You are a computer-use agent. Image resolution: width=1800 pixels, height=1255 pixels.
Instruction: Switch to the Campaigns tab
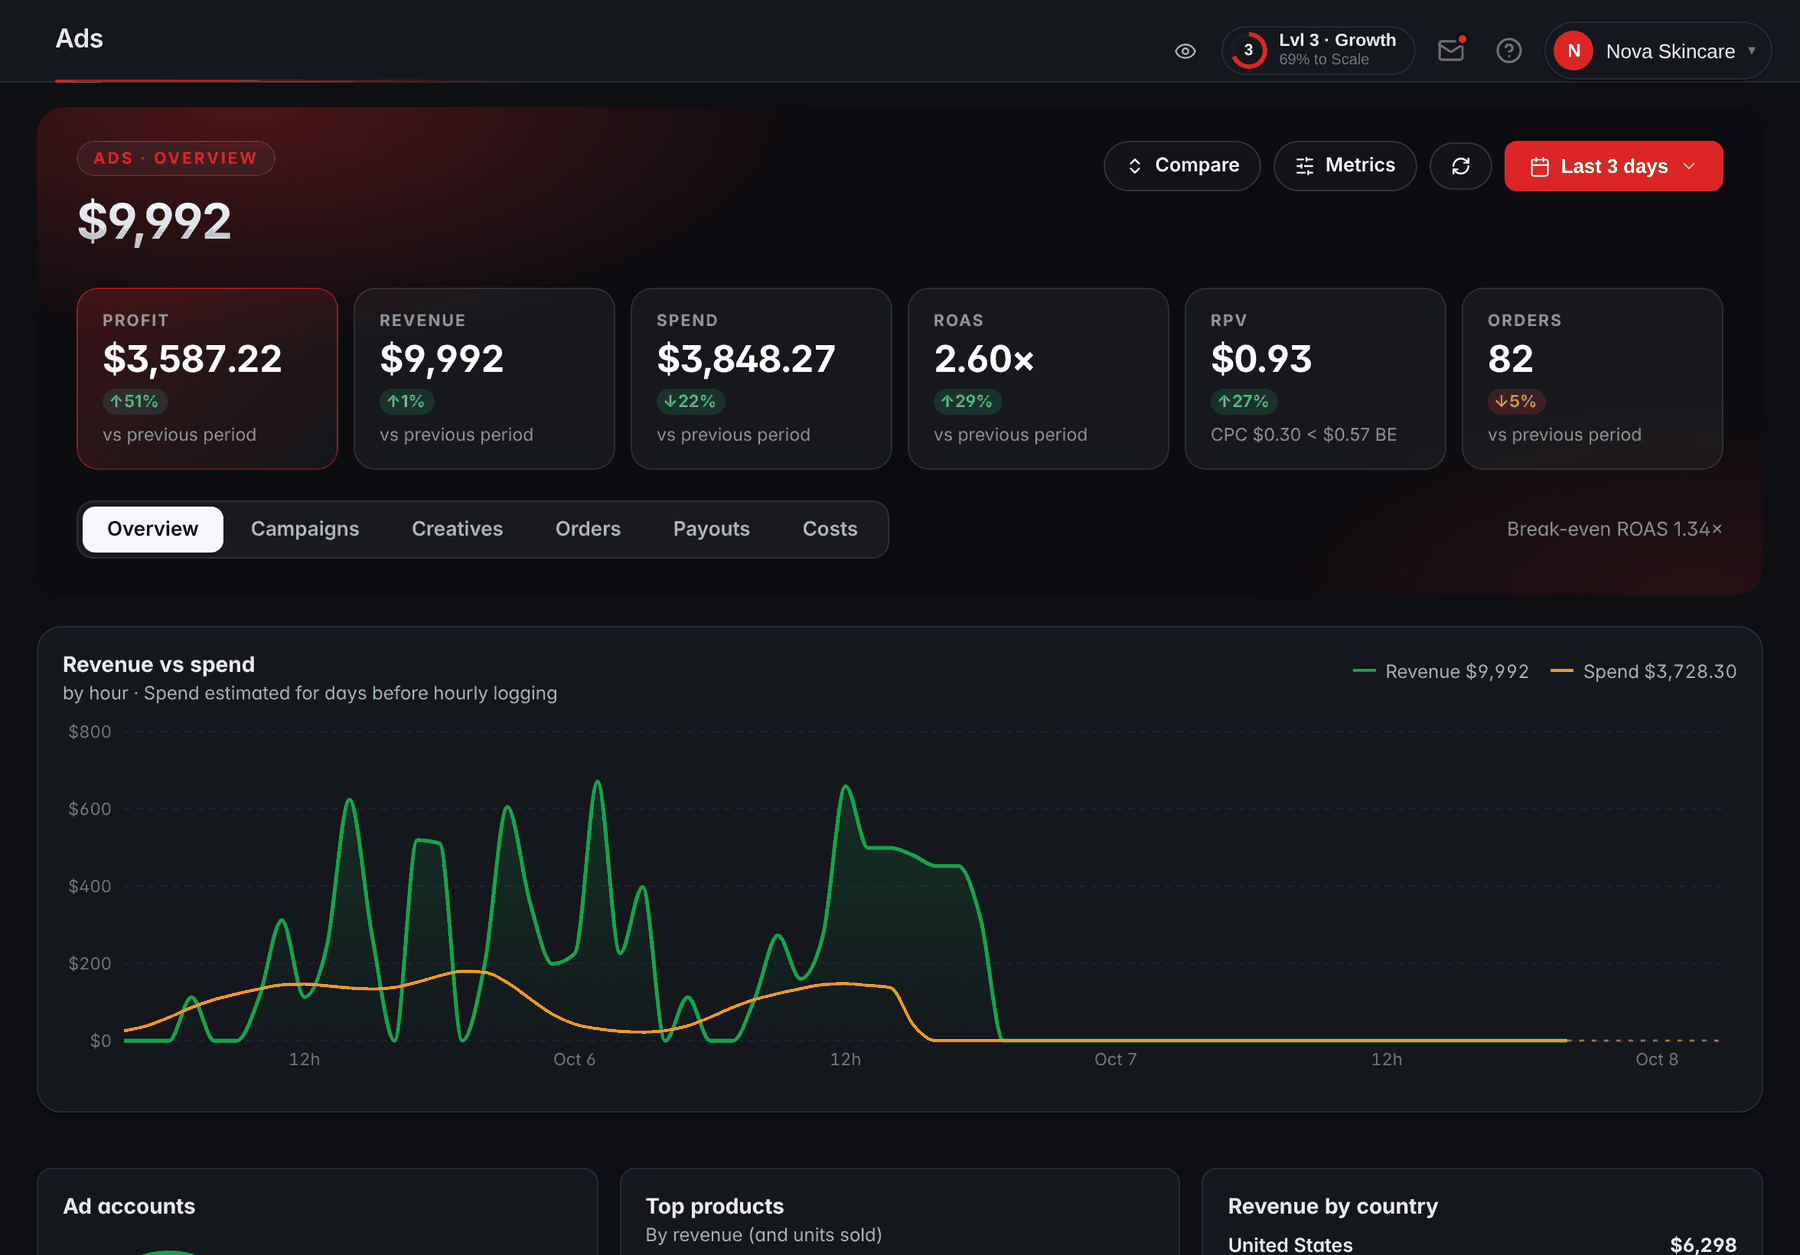click(x=305, y=529)
